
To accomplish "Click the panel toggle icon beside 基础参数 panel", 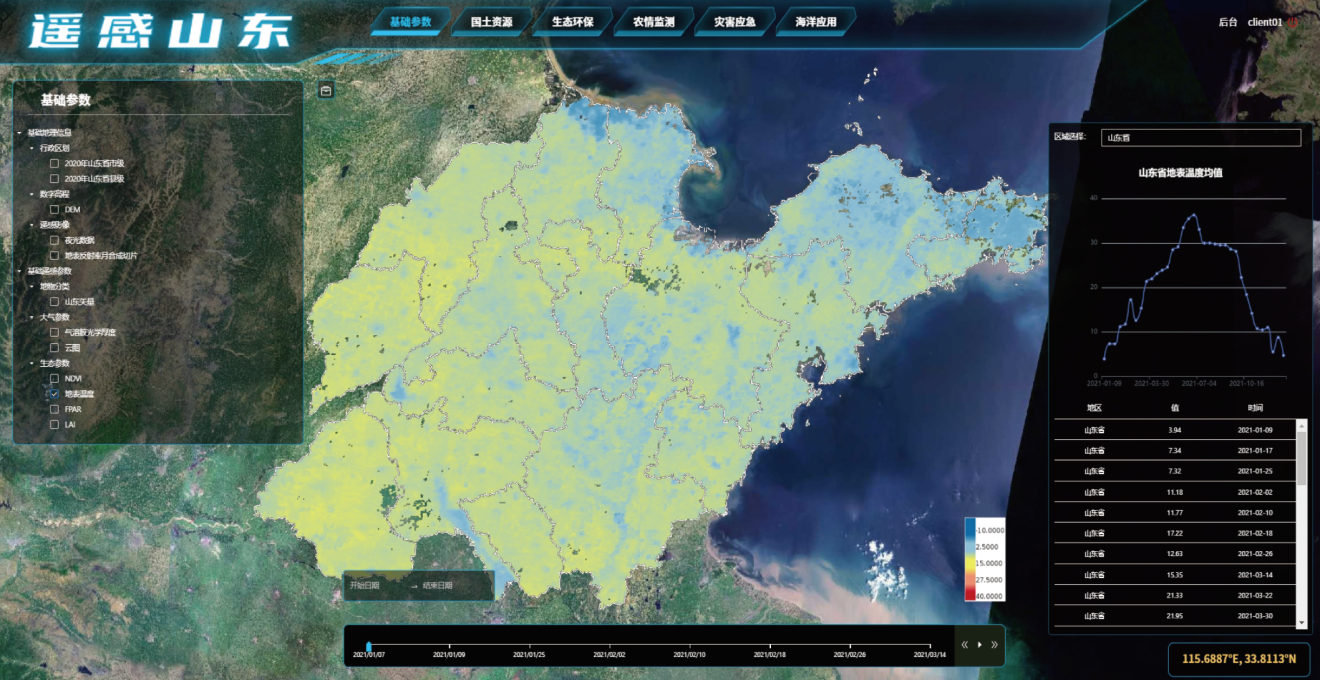I will coord(326,91).
